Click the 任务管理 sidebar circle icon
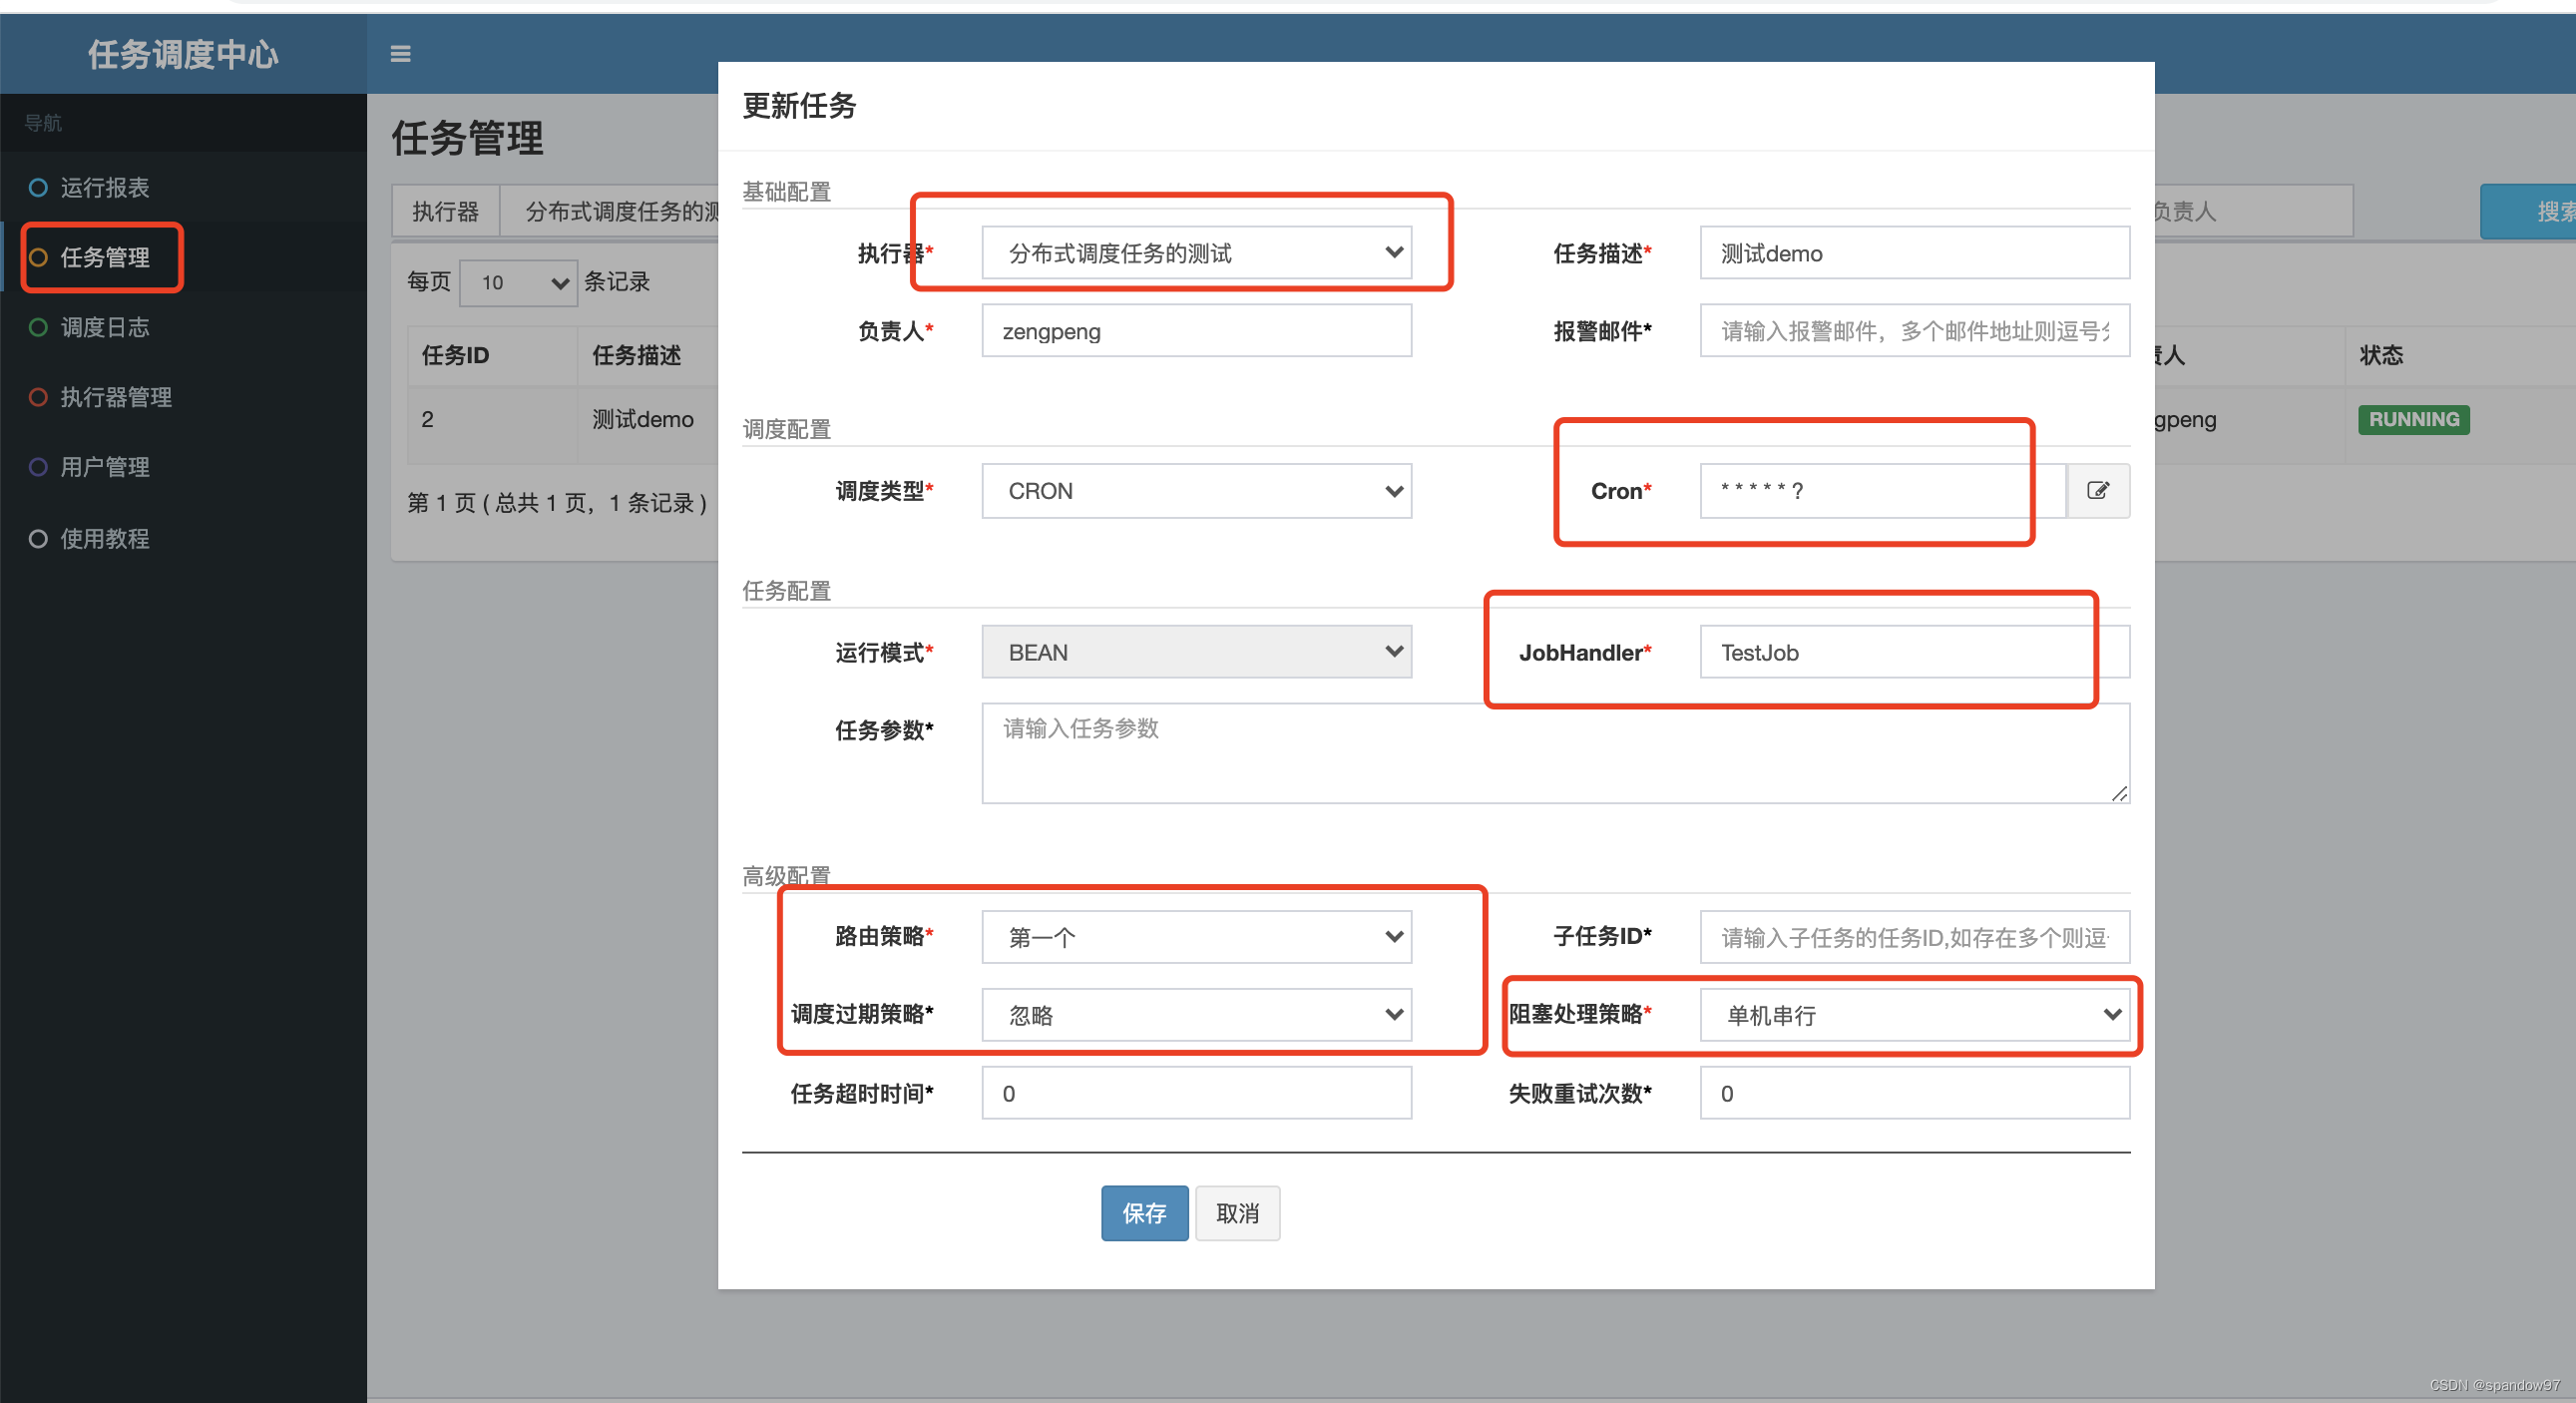Viewport: 2576px width, 1403px height. (38, 257)
